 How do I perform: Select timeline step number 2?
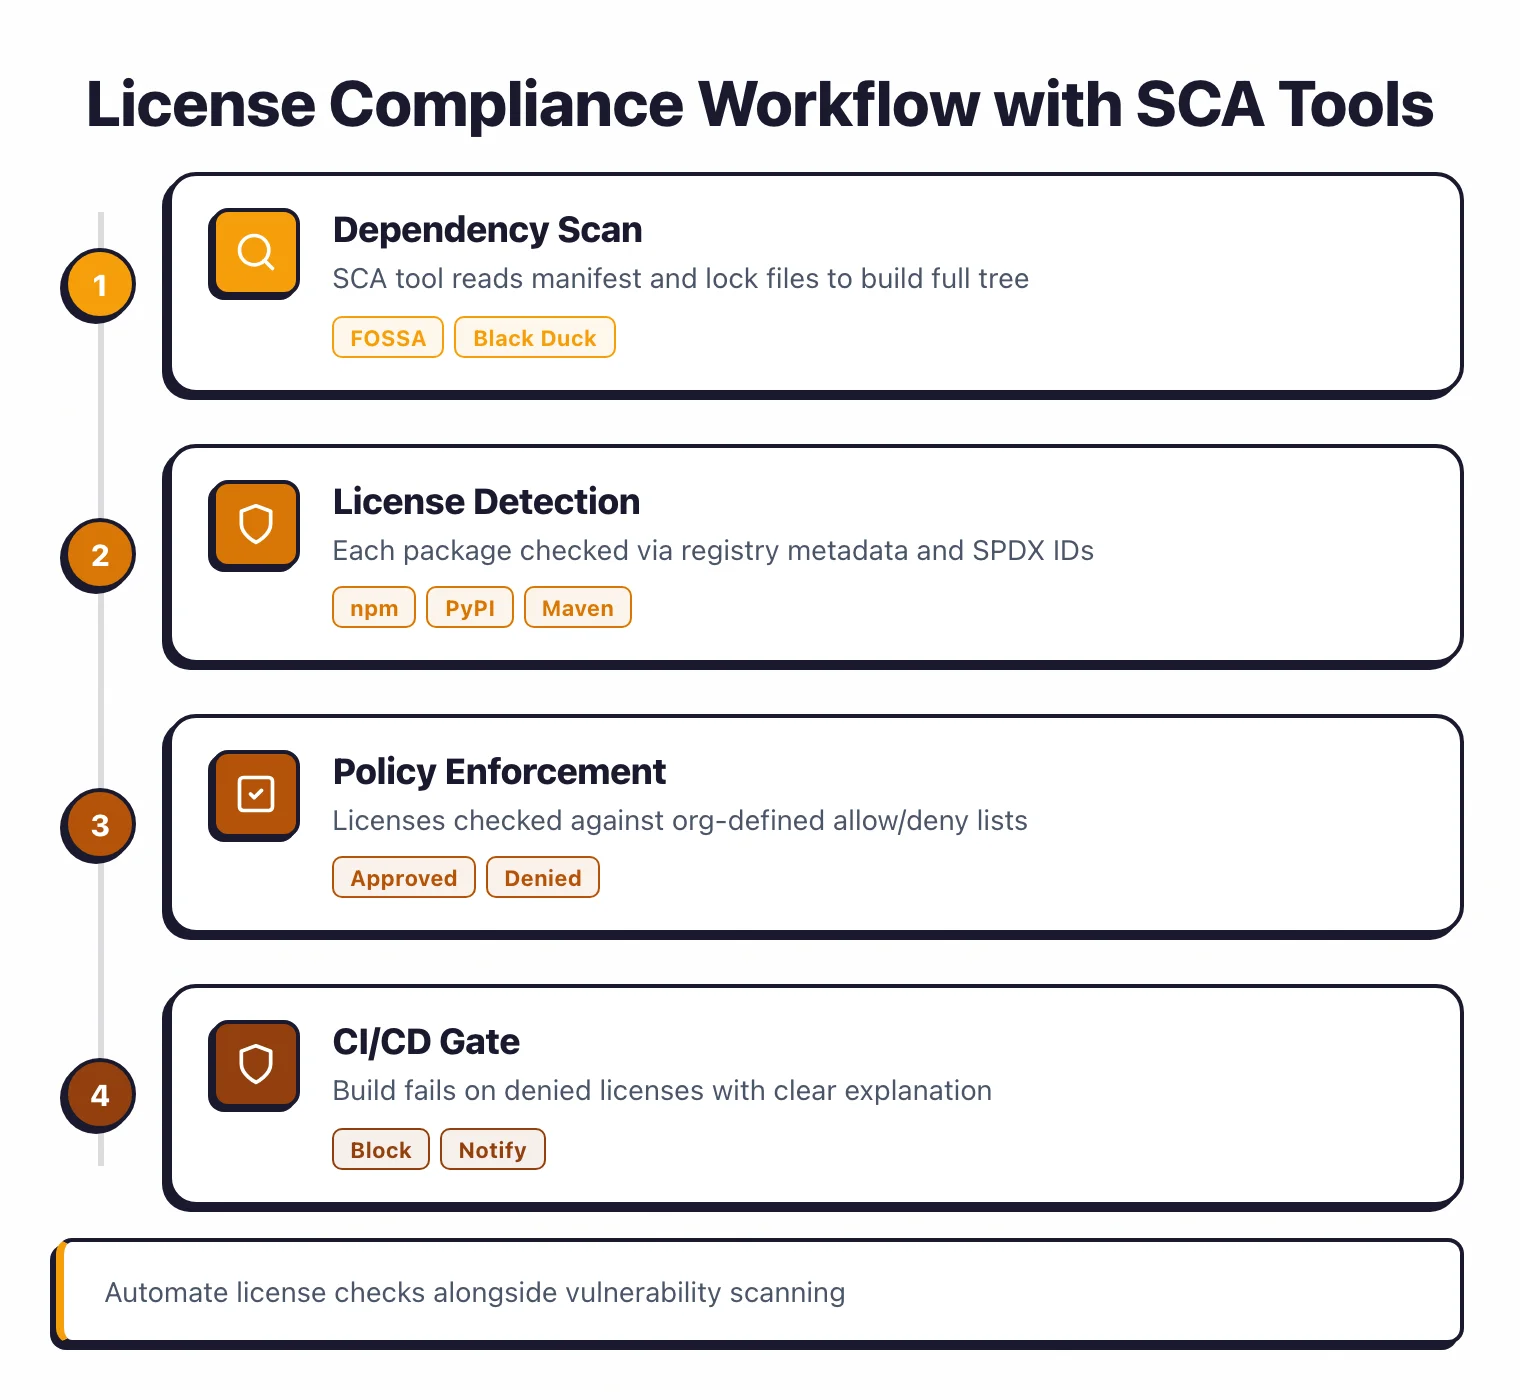click(98, 555)
